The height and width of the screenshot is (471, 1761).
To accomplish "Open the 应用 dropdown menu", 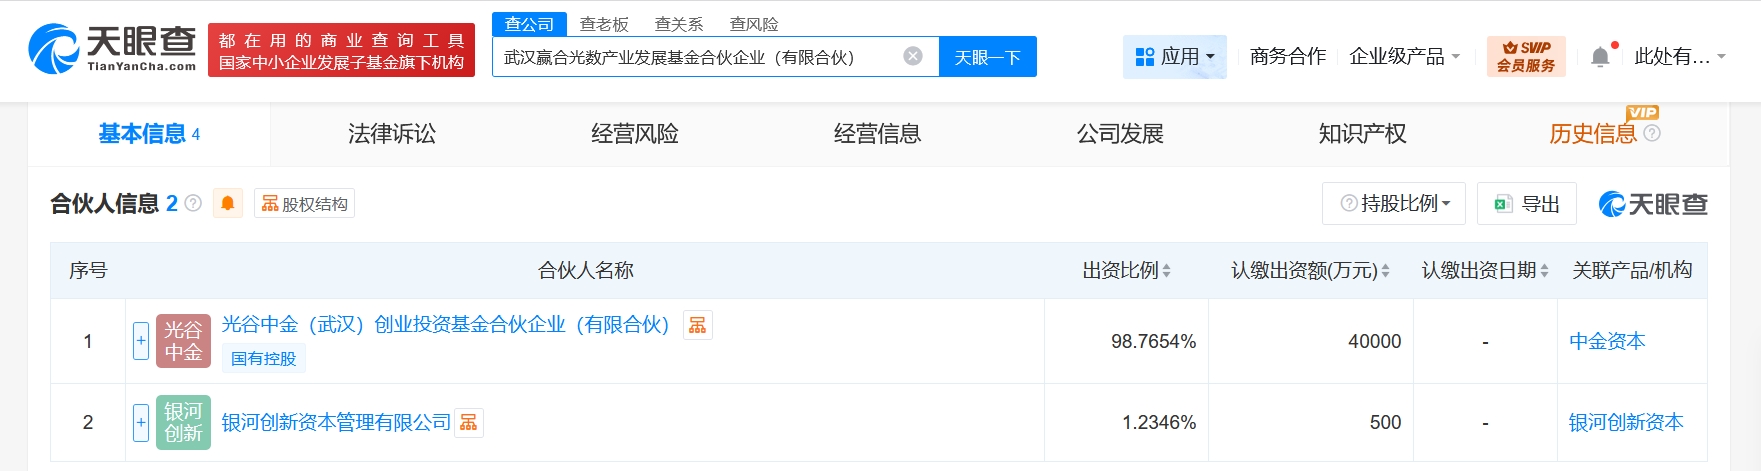I will pyautogui.click(x=1175, y=57).
